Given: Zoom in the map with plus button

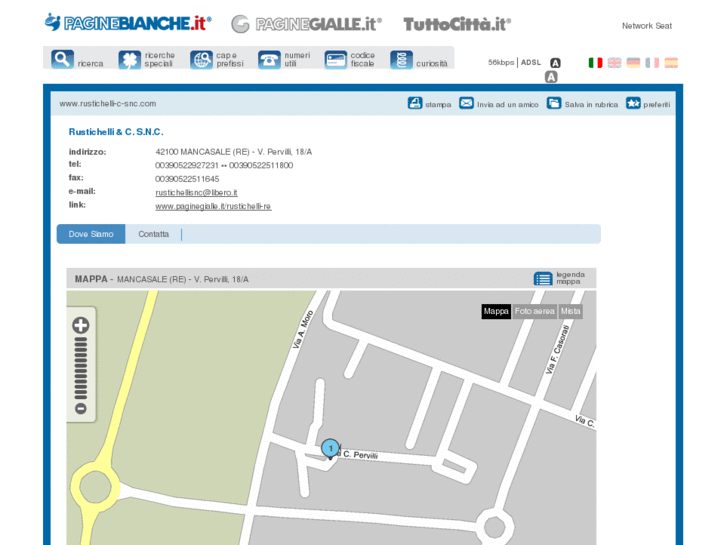Looking at the screenshot, I should pos(81,325).
